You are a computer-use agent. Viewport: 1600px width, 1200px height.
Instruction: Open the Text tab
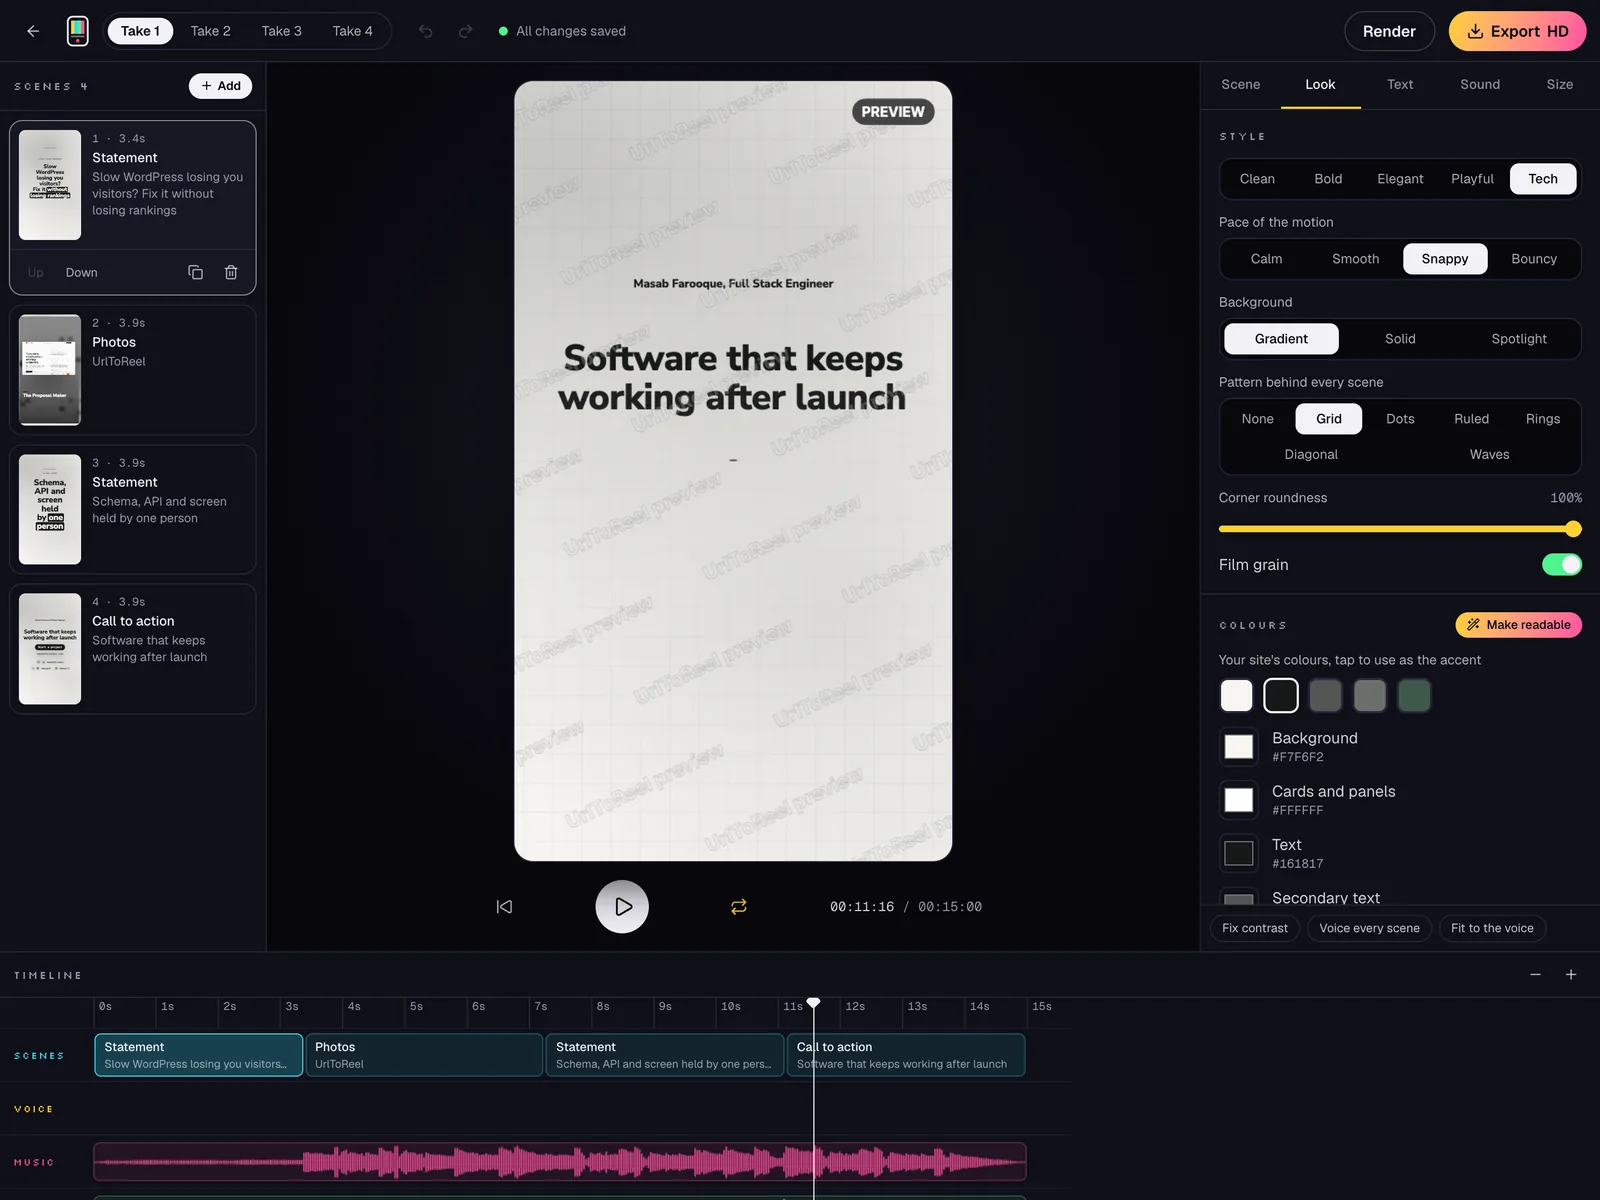point(1400,85)
